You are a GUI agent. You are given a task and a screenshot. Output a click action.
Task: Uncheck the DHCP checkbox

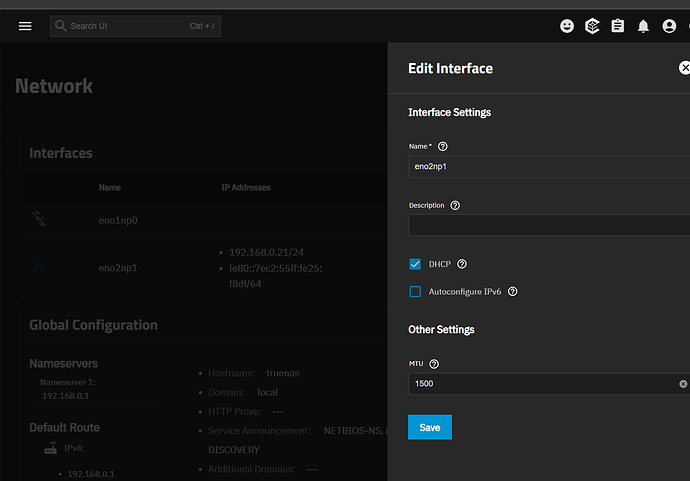click(415, 264)
